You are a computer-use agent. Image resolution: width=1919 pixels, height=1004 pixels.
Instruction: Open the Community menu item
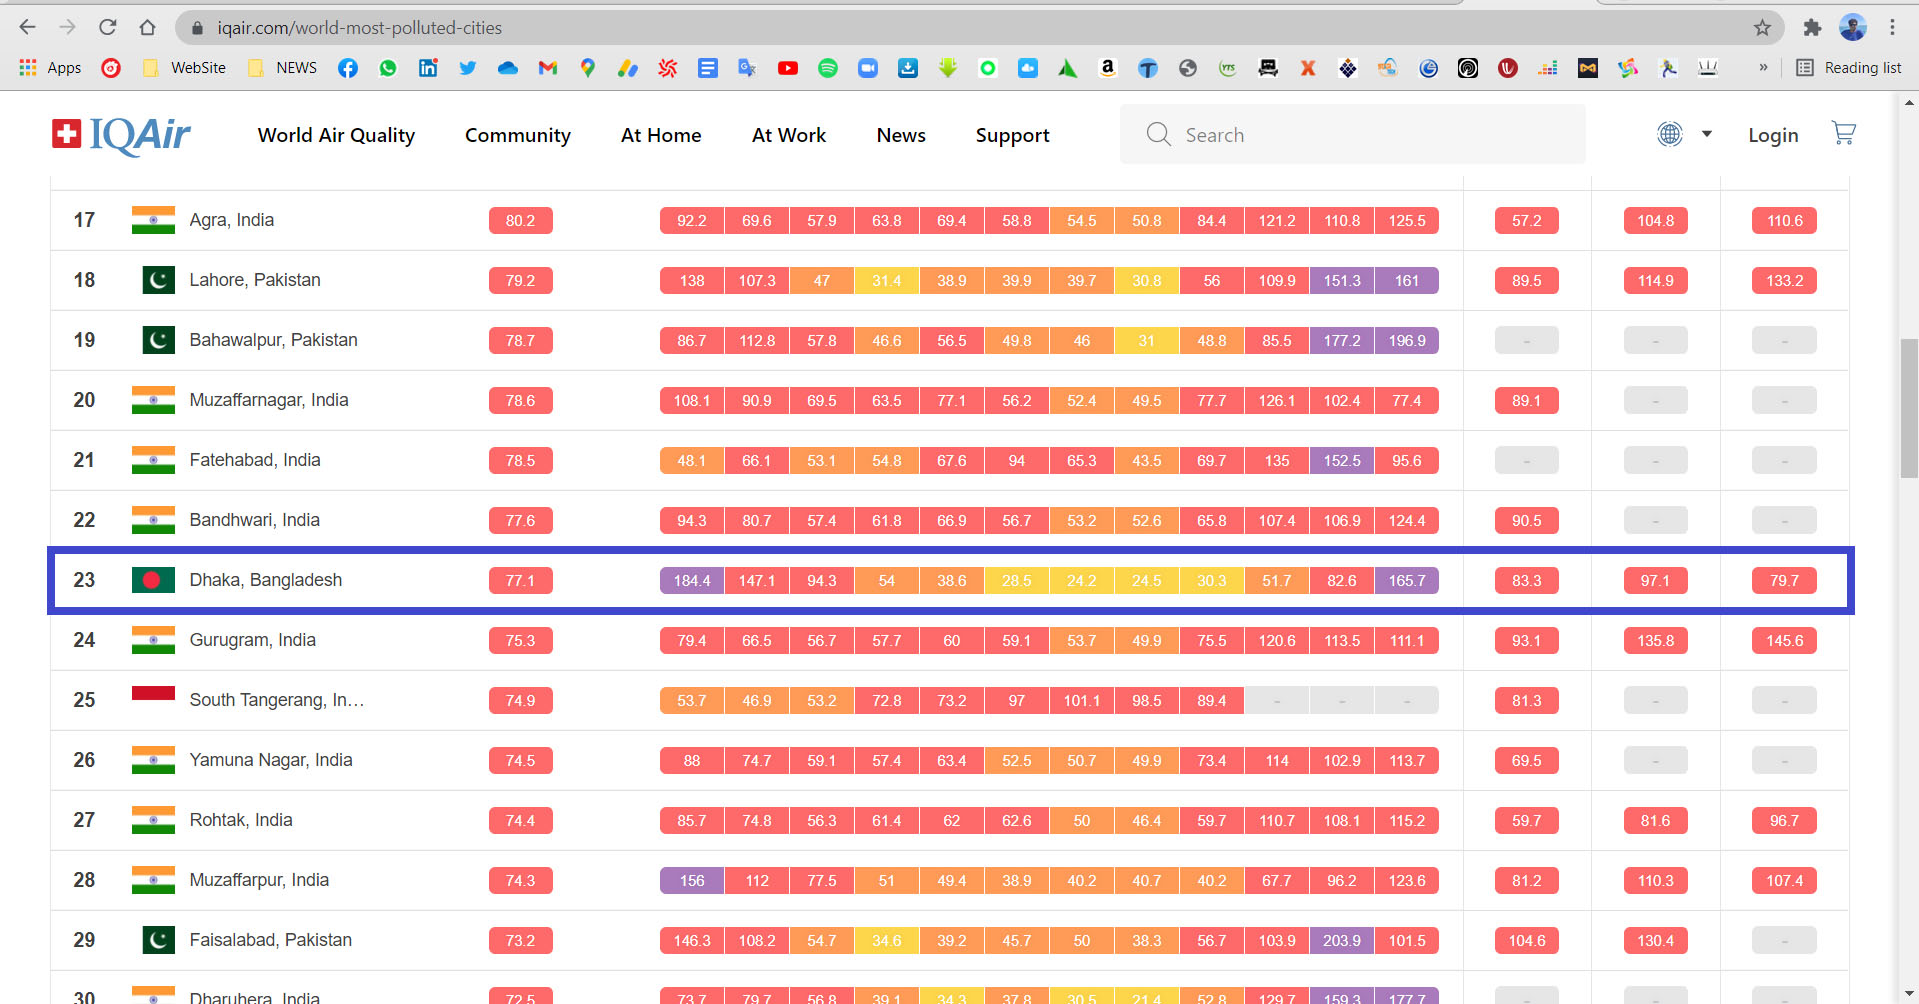(x=517, y=135)
